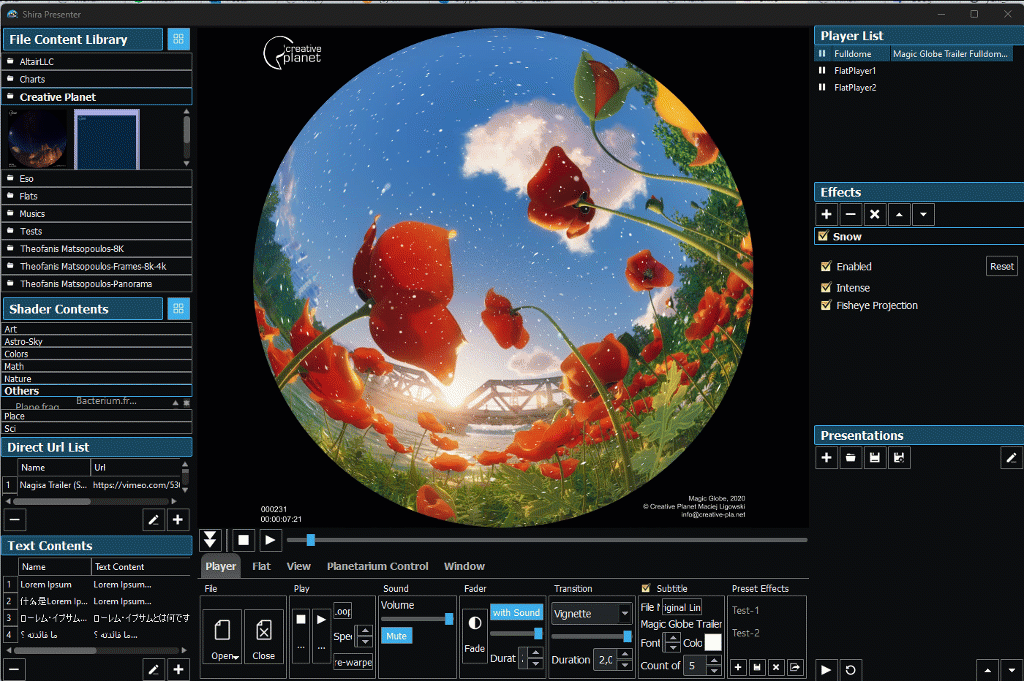Delete the preset effect with X icon
Screen dimensions: 1024x681
click(776, 667)
